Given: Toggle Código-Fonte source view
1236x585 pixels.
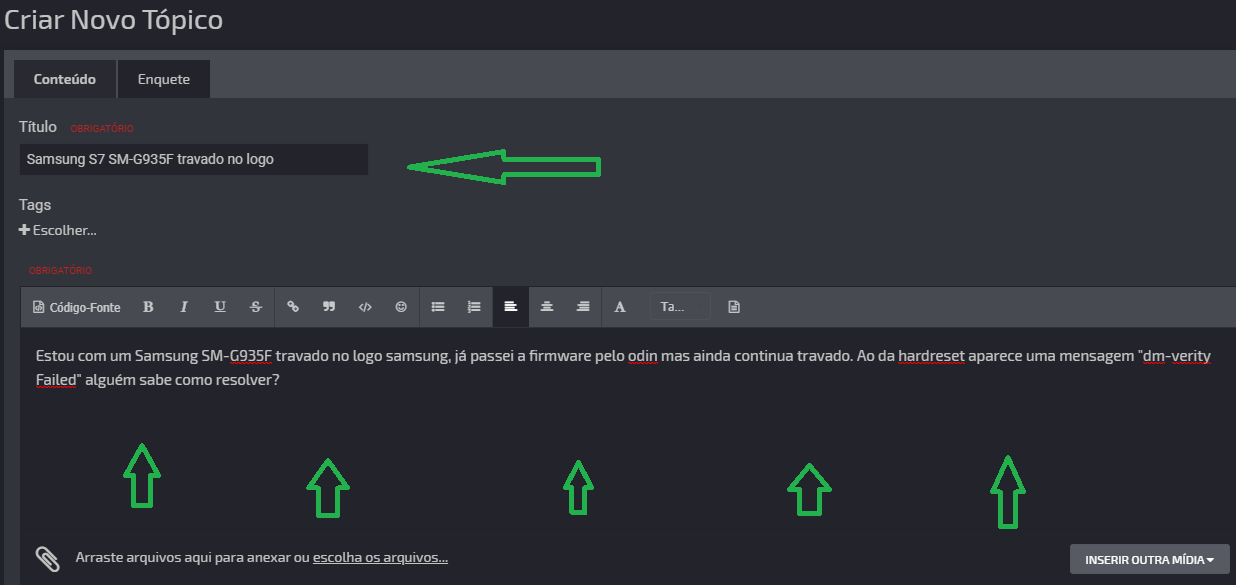Looking at the screenshot, I should click(x=77, y=307).
